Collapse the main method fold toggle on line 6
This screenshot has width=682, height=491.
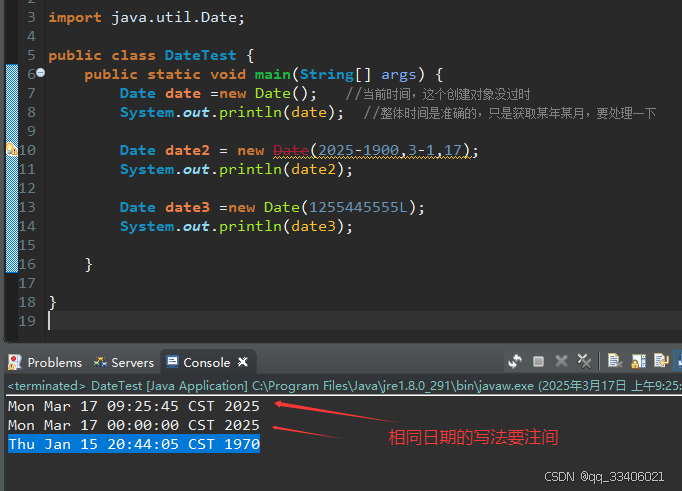coord(40,73)
